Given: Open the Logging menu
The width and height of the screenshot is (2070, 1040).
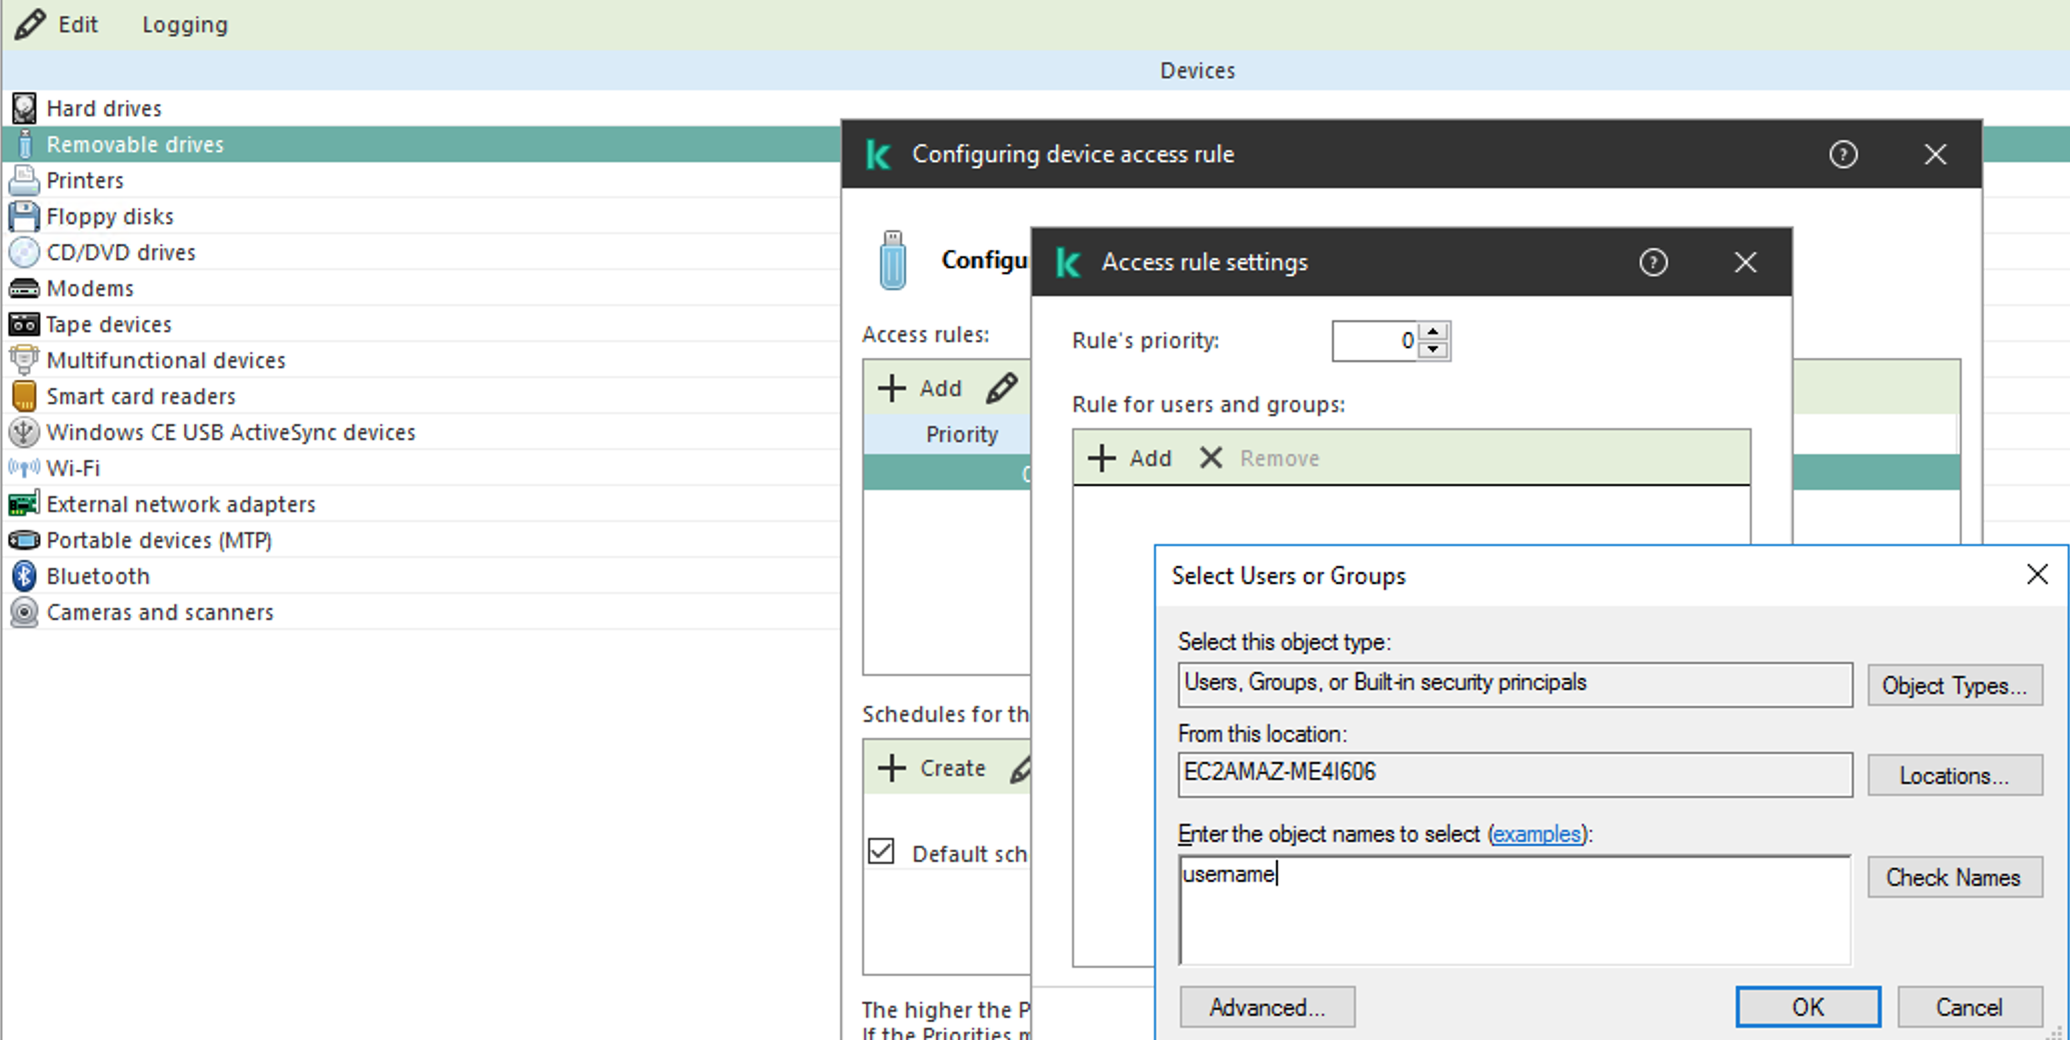Looking at the screenshot, I should 184,24.
